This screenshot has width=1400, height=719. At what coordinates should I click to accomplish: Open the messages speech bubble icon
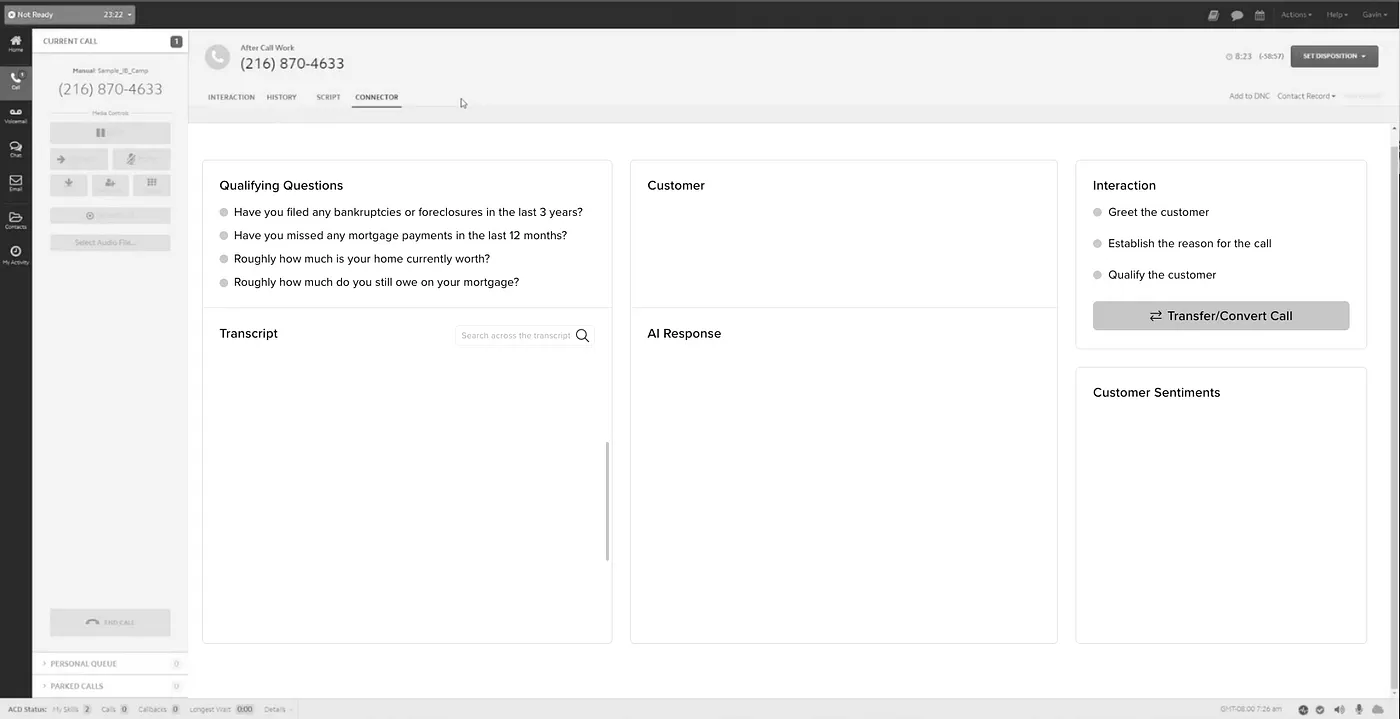coord(1237,15)
